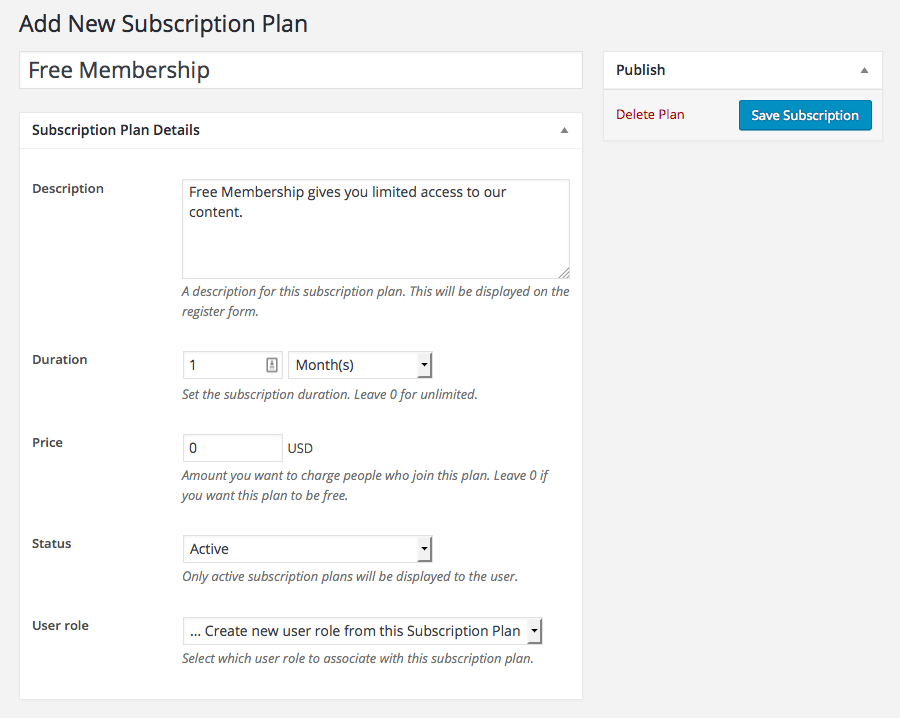Viewport: 900px width, 718px height.
Task: Click the Publish panel header title
Action: [641, 70]
